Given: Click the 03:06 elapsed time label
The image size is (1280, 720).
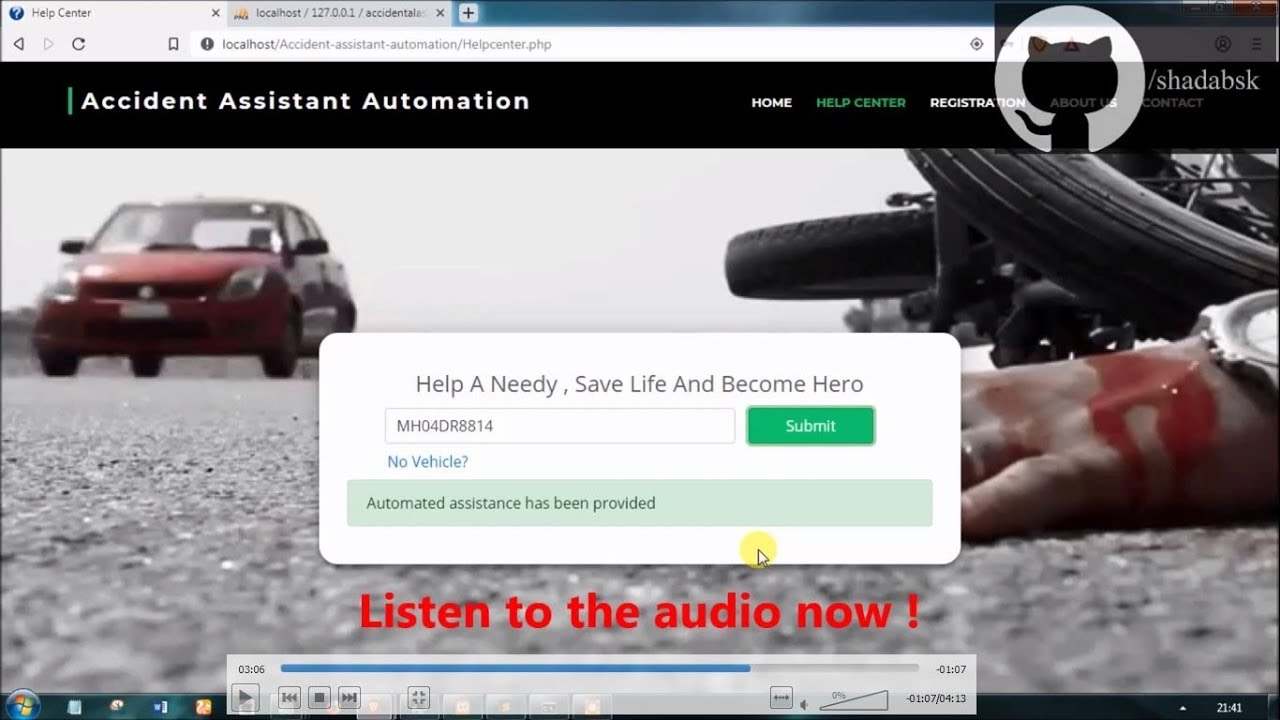Looking at the screenshot, I should [x=251, y=669].
